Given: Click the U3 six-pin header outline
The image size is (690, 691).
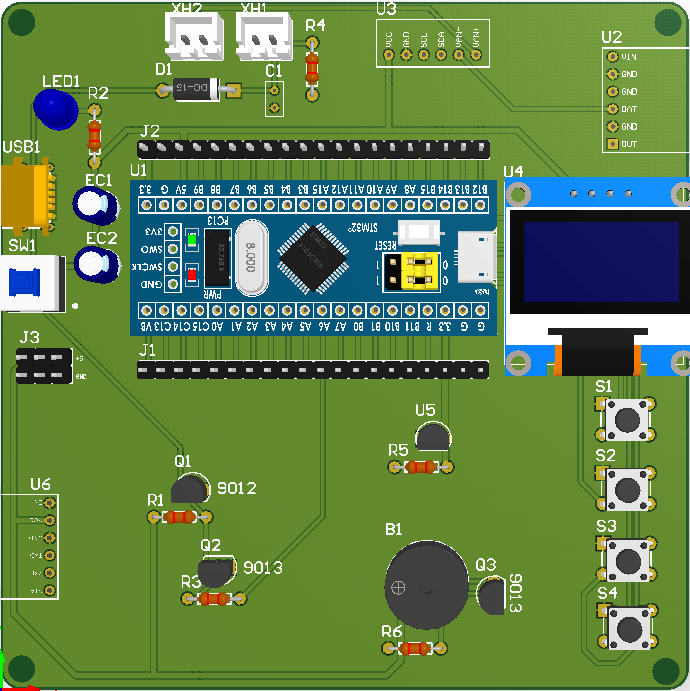Looking at the screenshot, I should pyautogui.click(x=433, y=43).
